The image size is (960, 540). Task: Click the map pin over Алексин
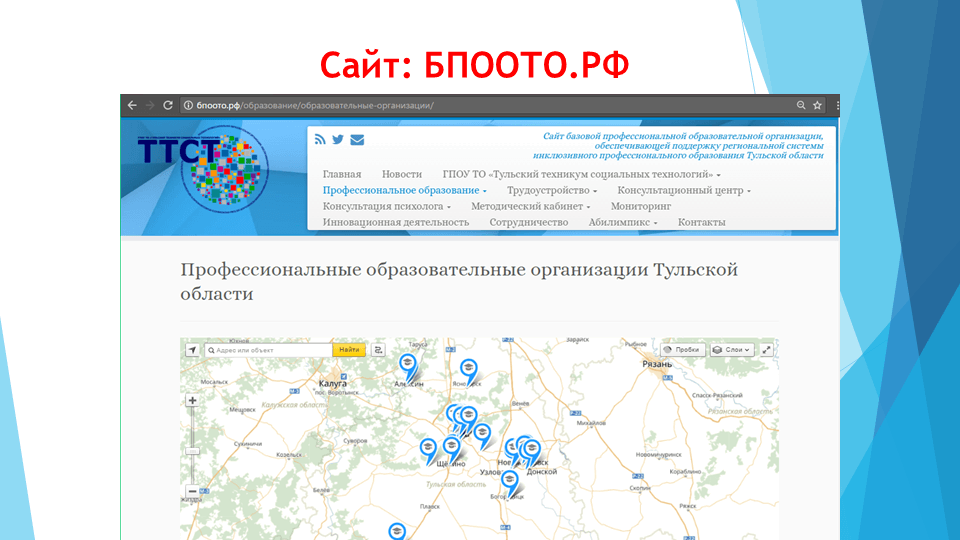point(408,366)
